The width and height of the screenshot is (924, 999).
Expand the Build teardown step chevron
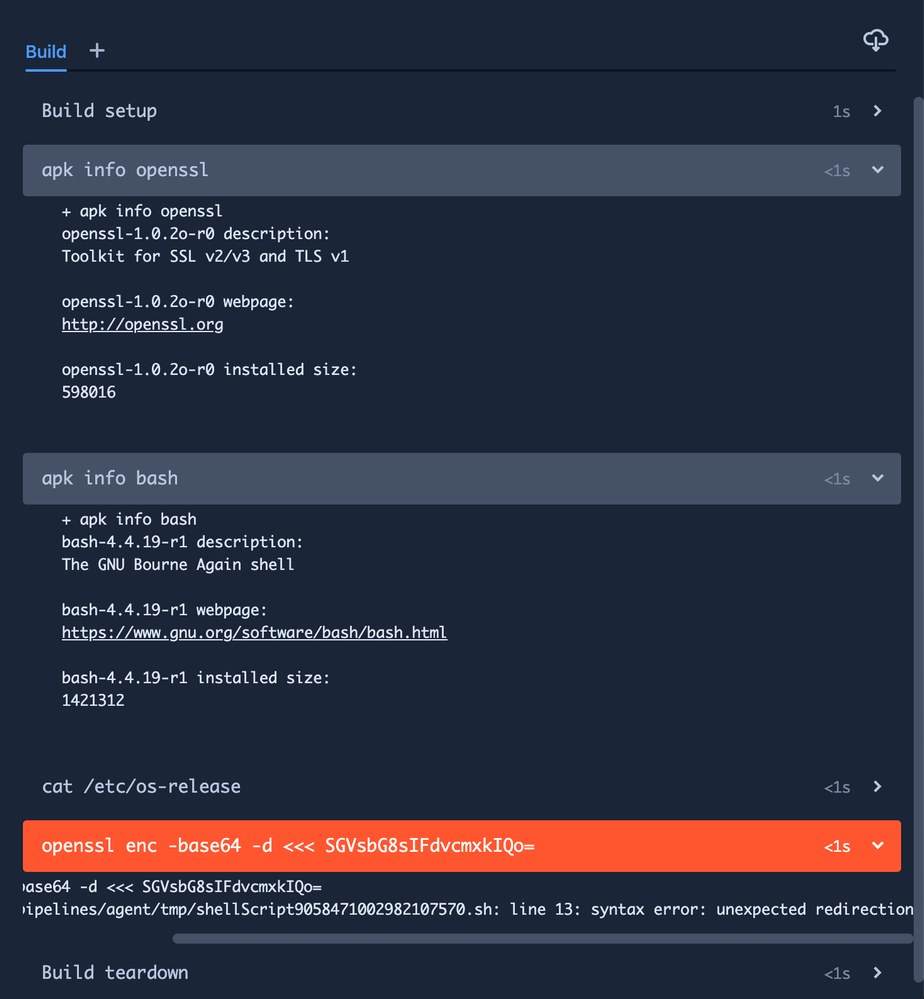tap(877, 973)
